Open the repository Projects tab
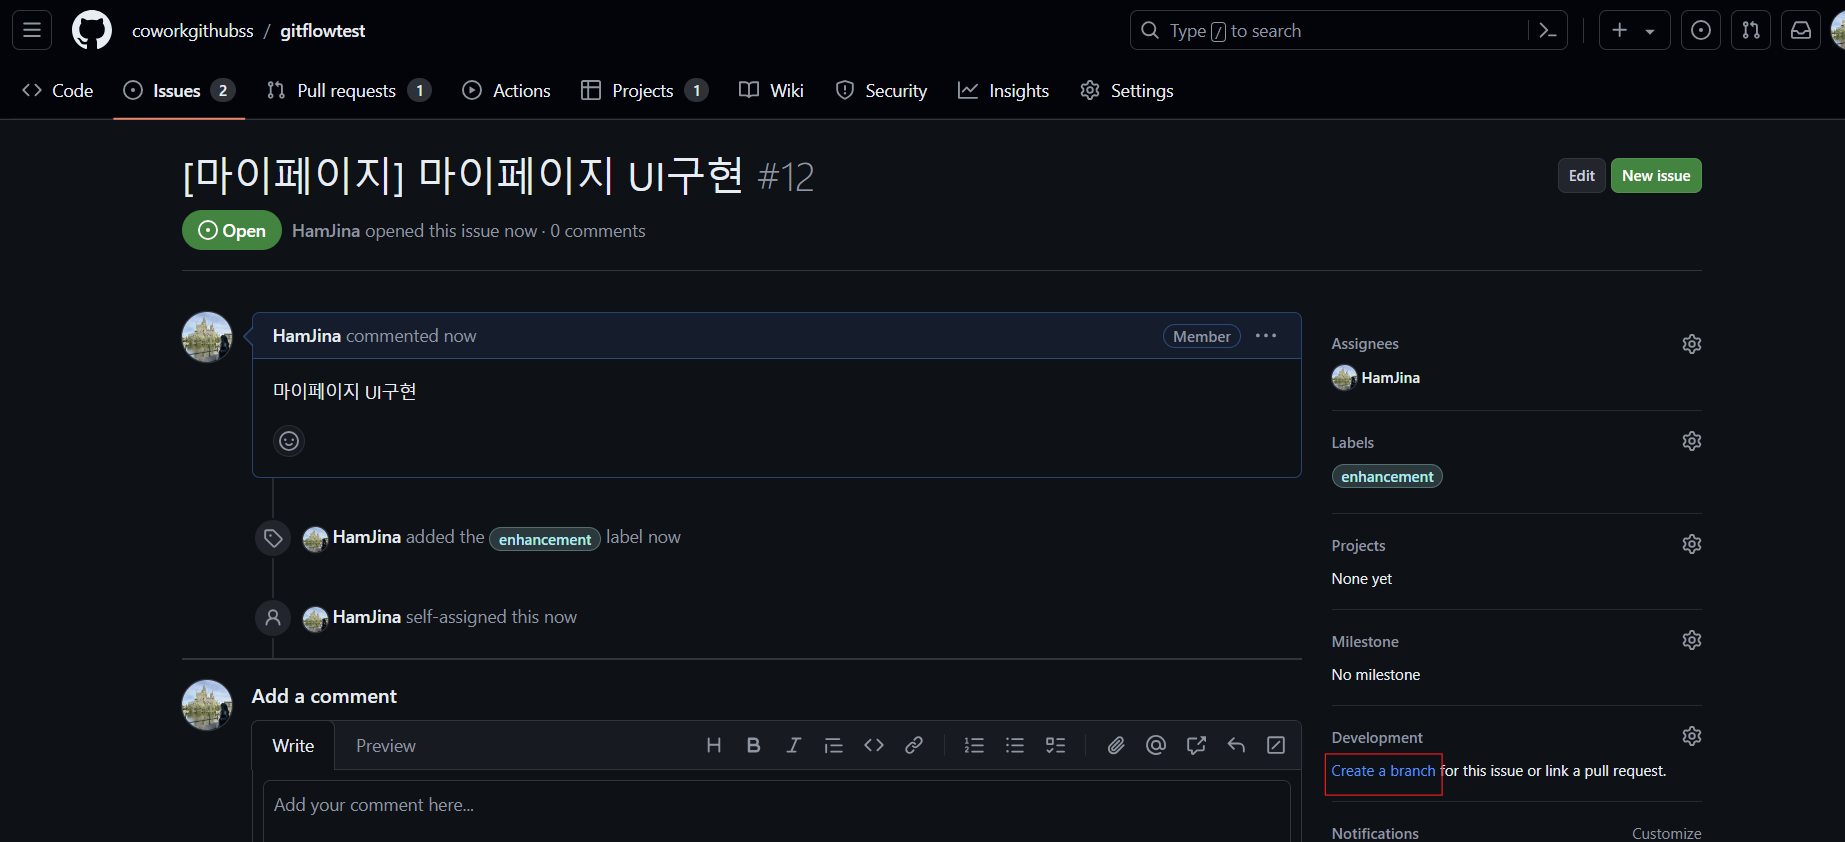This screenshot has width=1845, height=842. tap(645, 91)
